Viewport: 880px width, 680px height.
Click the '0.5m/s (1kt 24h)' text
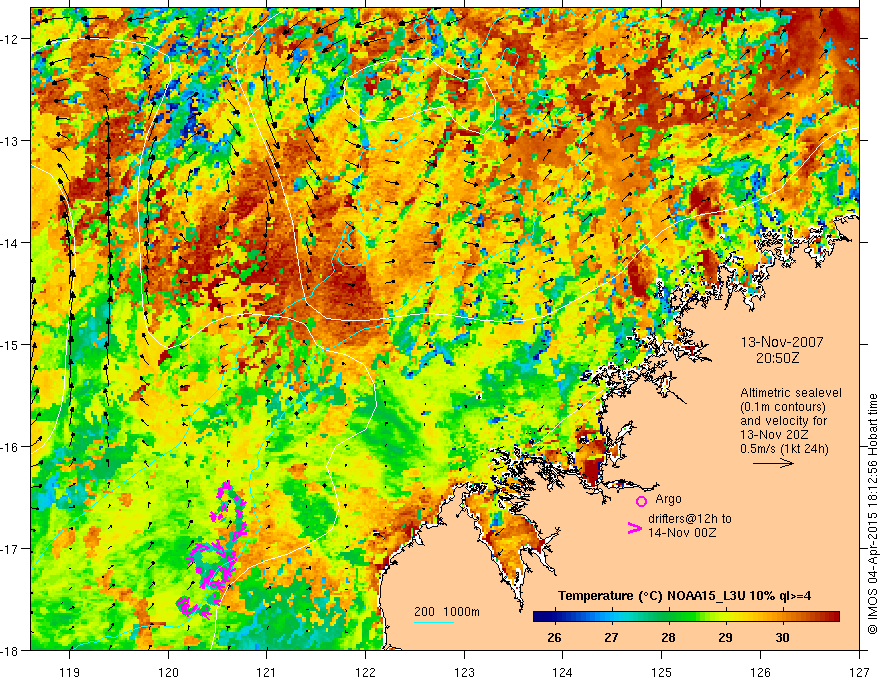[x=784, y=449]
